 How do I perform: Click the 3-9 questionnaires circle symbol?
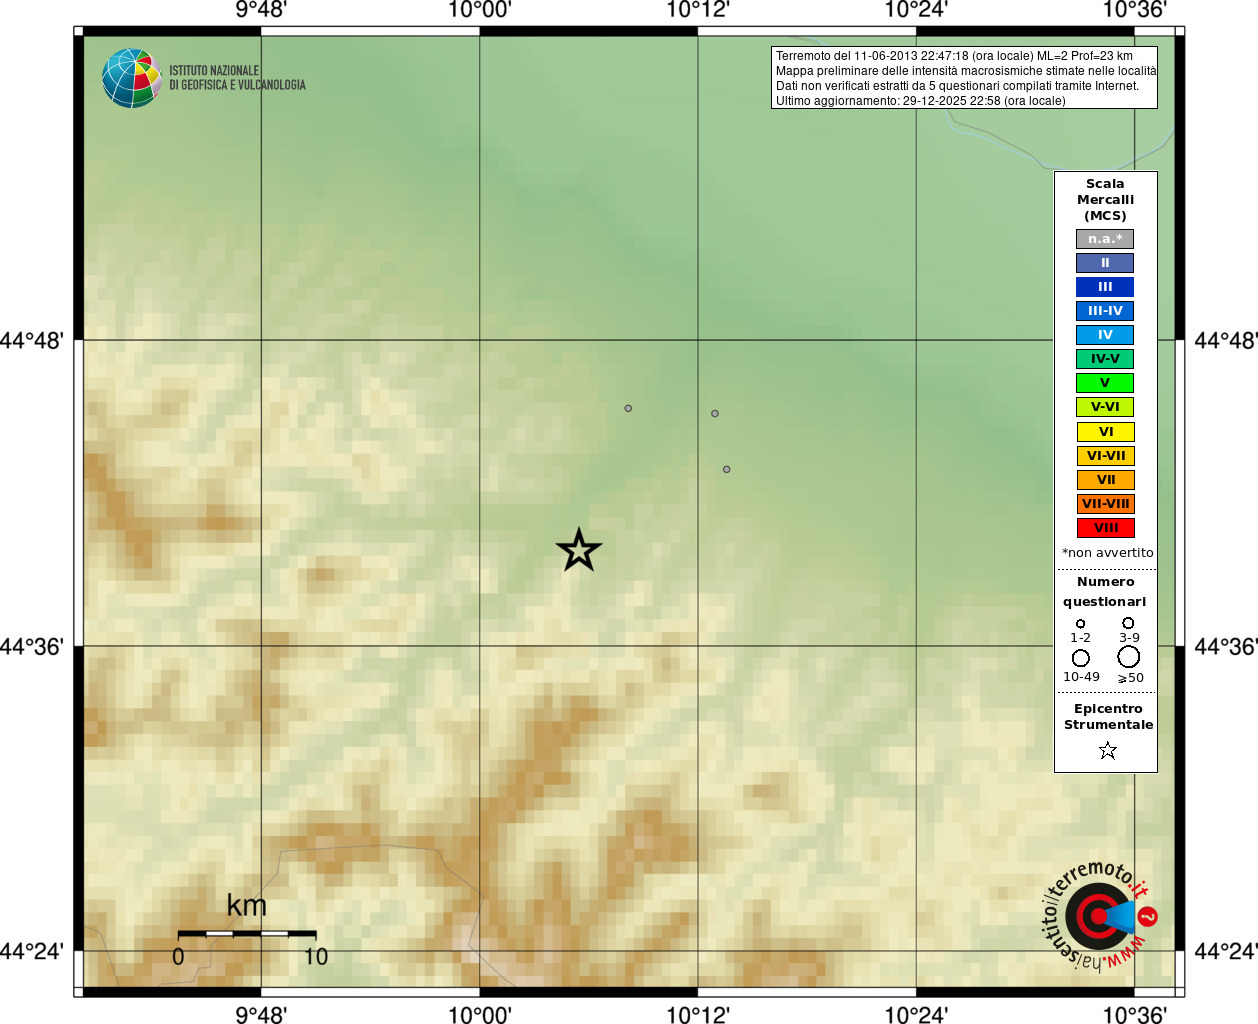pyautogui.click(x=1128, y=623)
